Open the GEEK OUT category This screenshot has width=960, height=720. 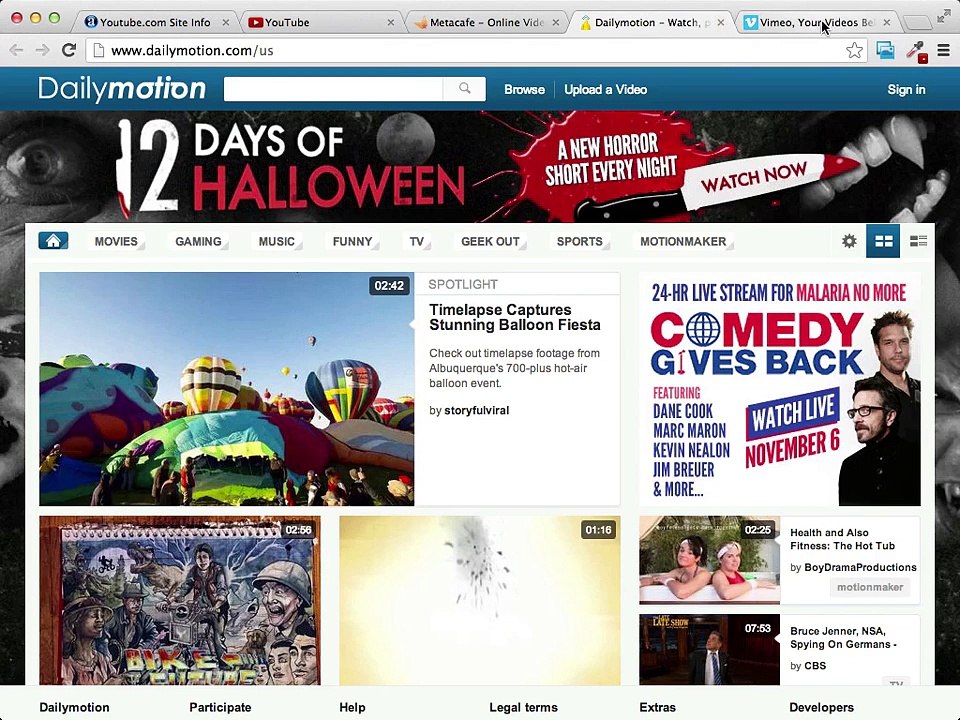(x=490, y=241)
